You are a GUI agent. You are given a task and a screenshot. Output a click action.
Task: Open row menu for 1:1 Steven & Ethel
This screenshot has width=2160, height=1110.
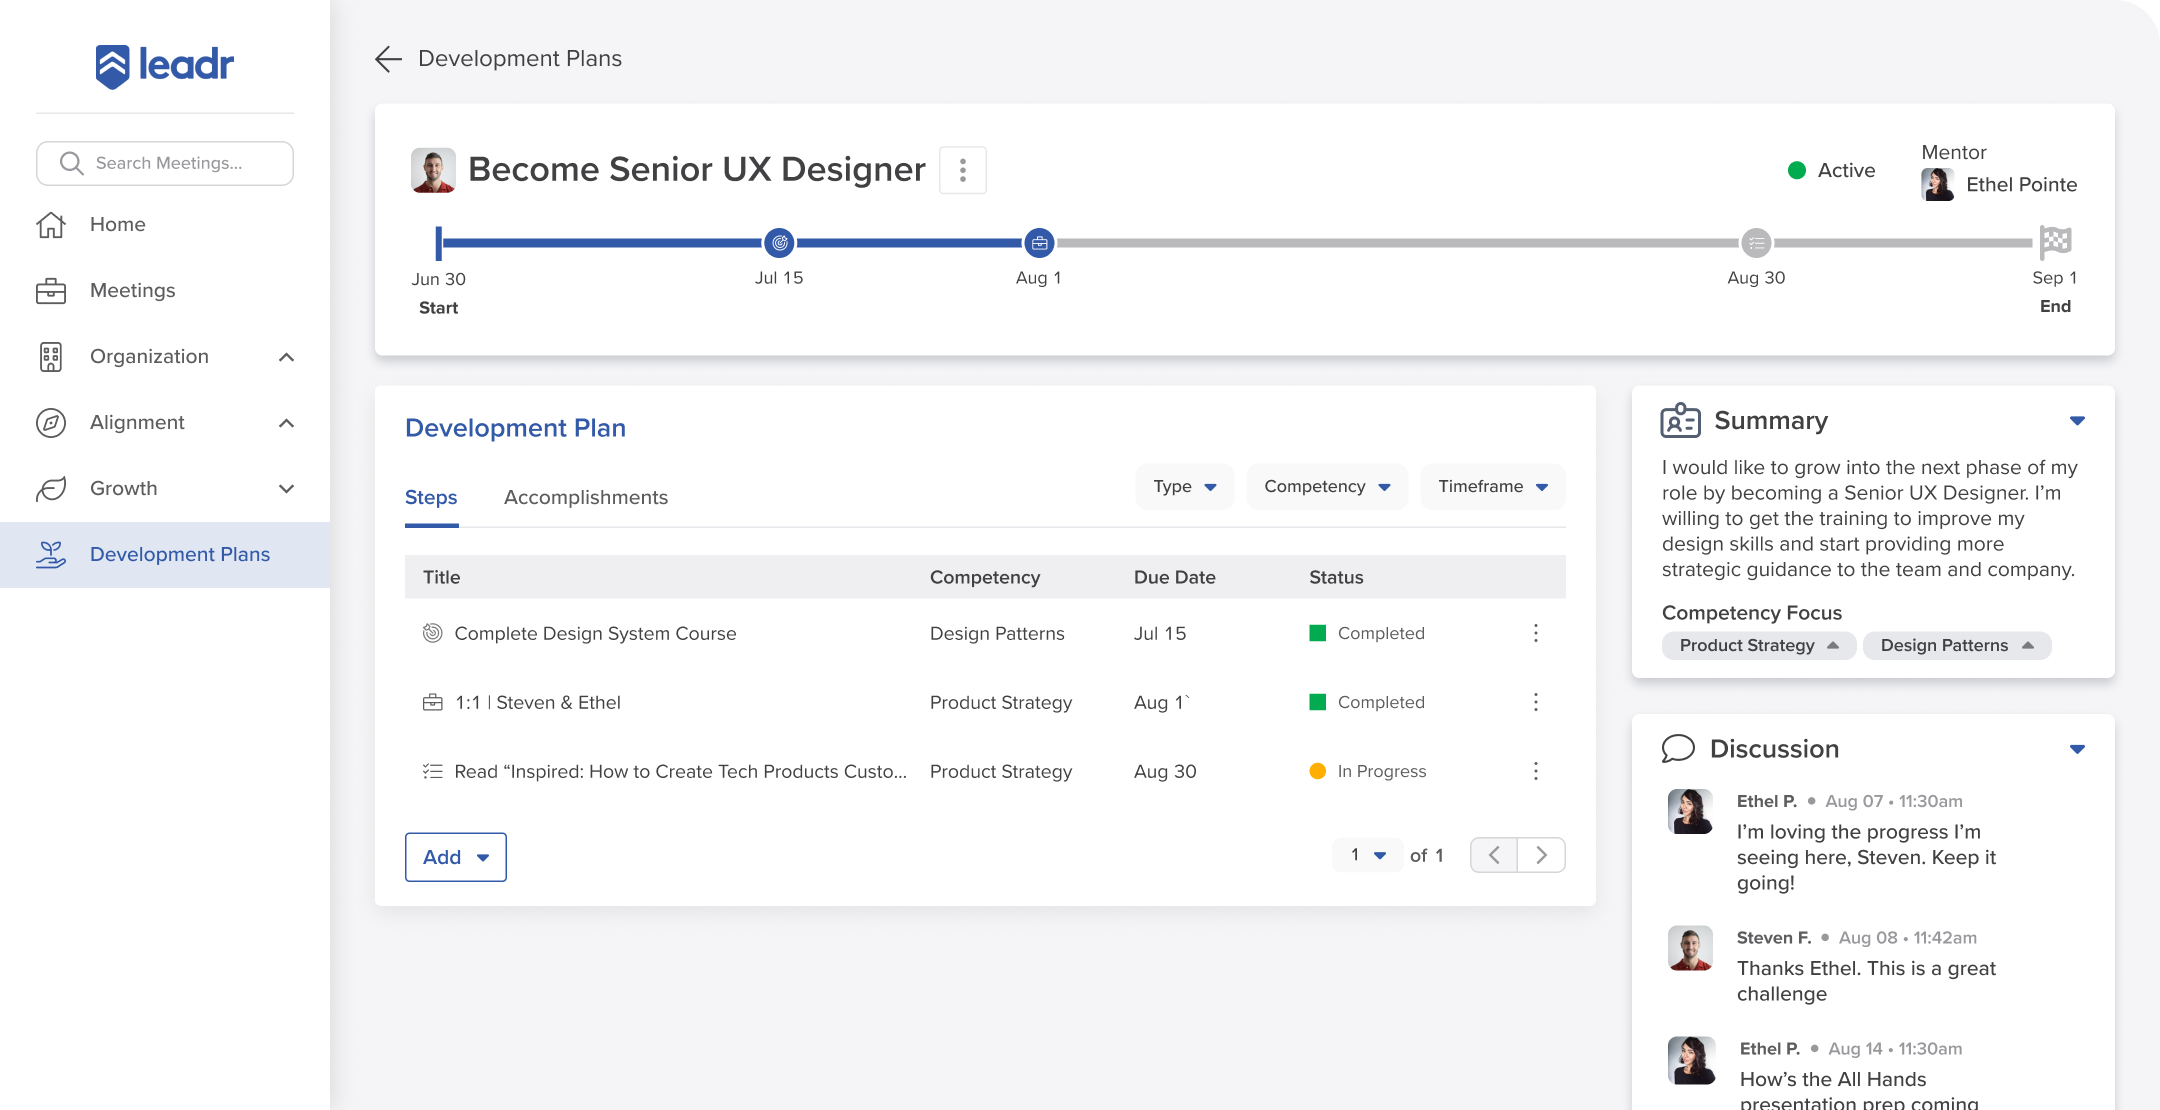tap(1536, 702)
